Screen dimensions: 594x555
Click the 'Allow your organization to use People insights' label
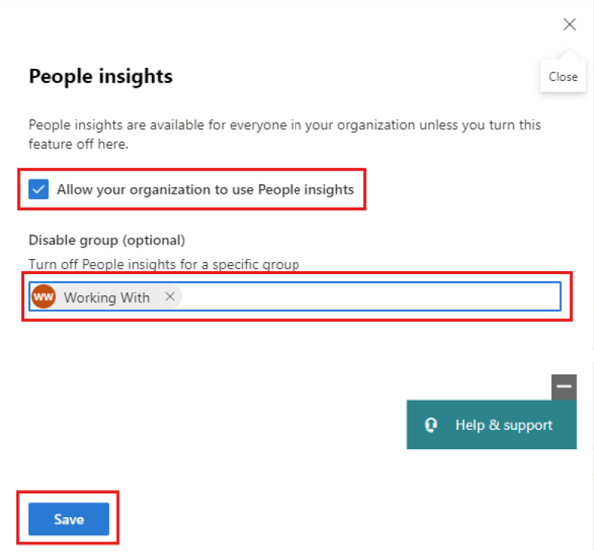pyautogui.click(x=205, y=189)
